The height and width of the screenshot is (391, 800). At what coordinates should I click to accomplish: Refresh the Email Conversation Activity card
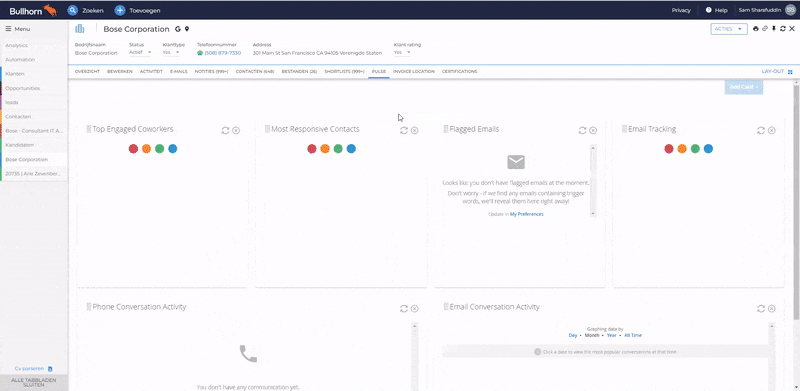[761, 309]
